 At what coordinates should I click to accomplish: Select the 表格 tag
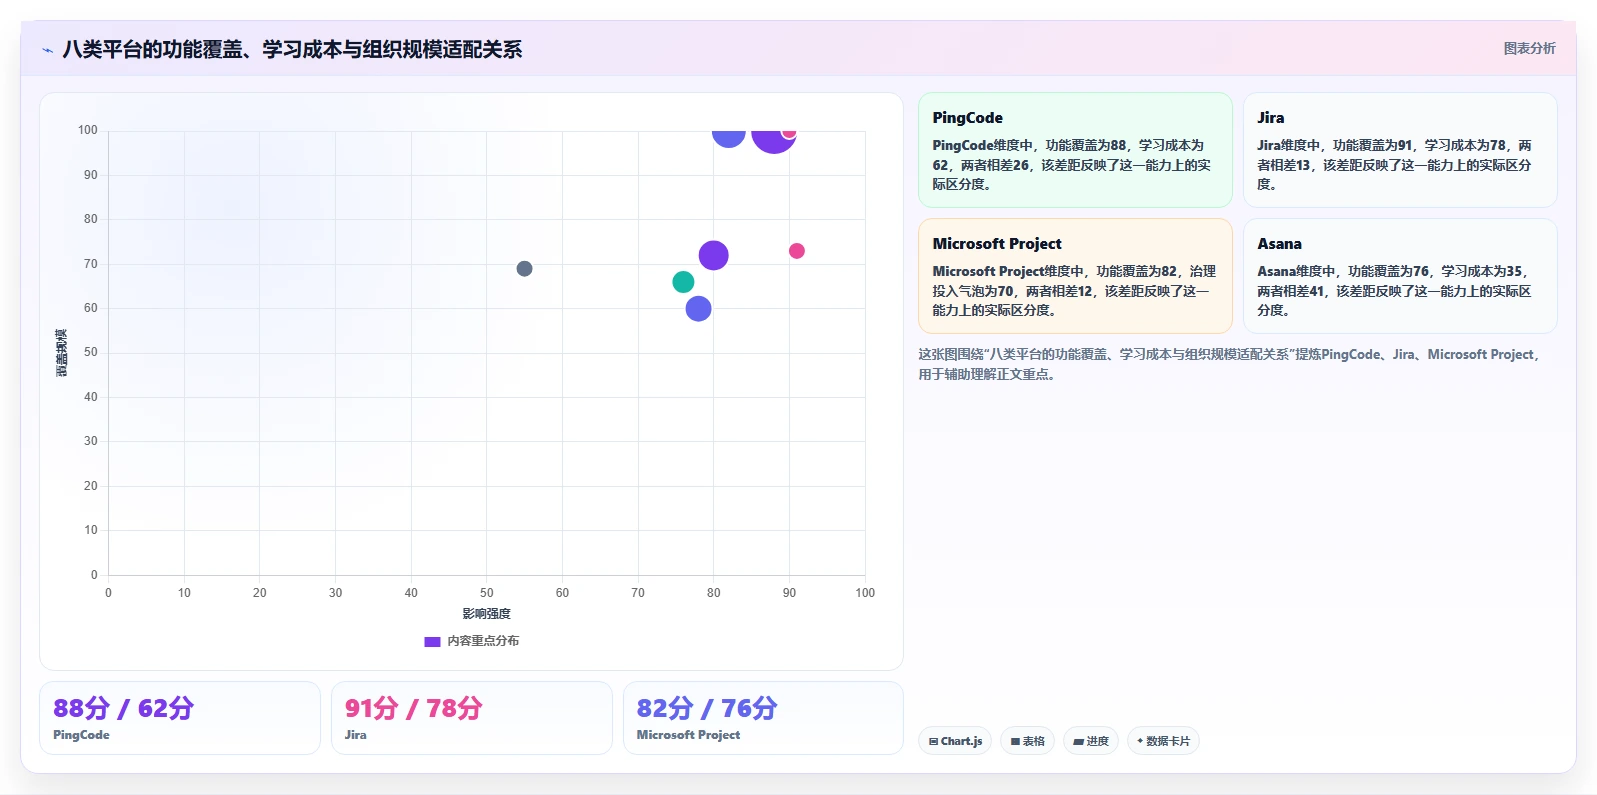1027,741
